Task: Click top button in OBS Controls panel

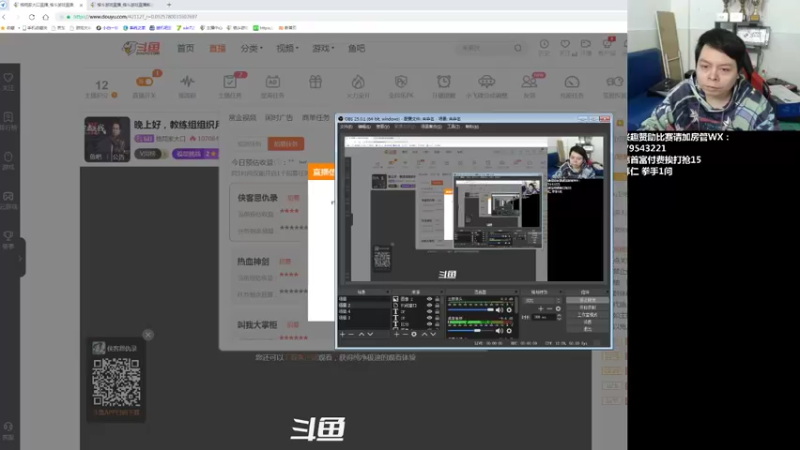Action: (x=587, y=301)
